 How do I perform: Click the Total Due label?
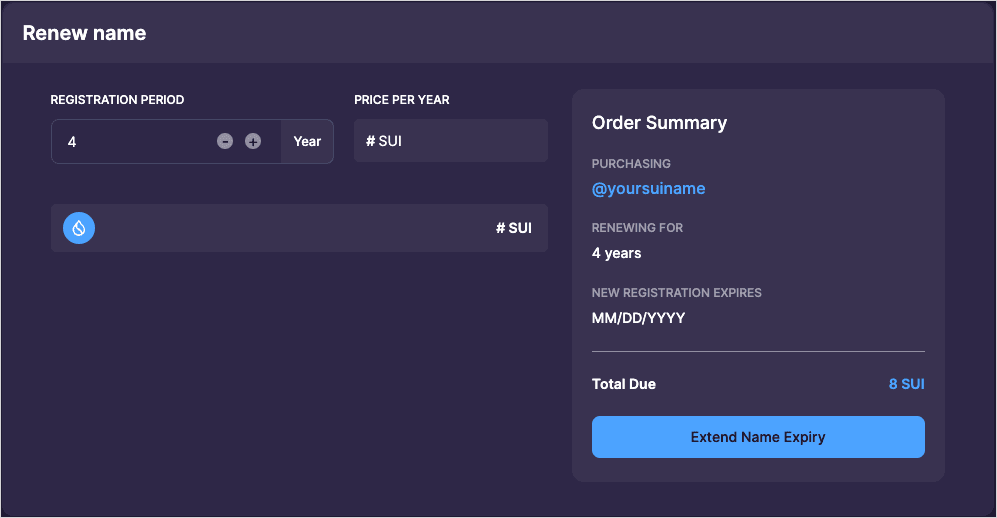(624, 384)
